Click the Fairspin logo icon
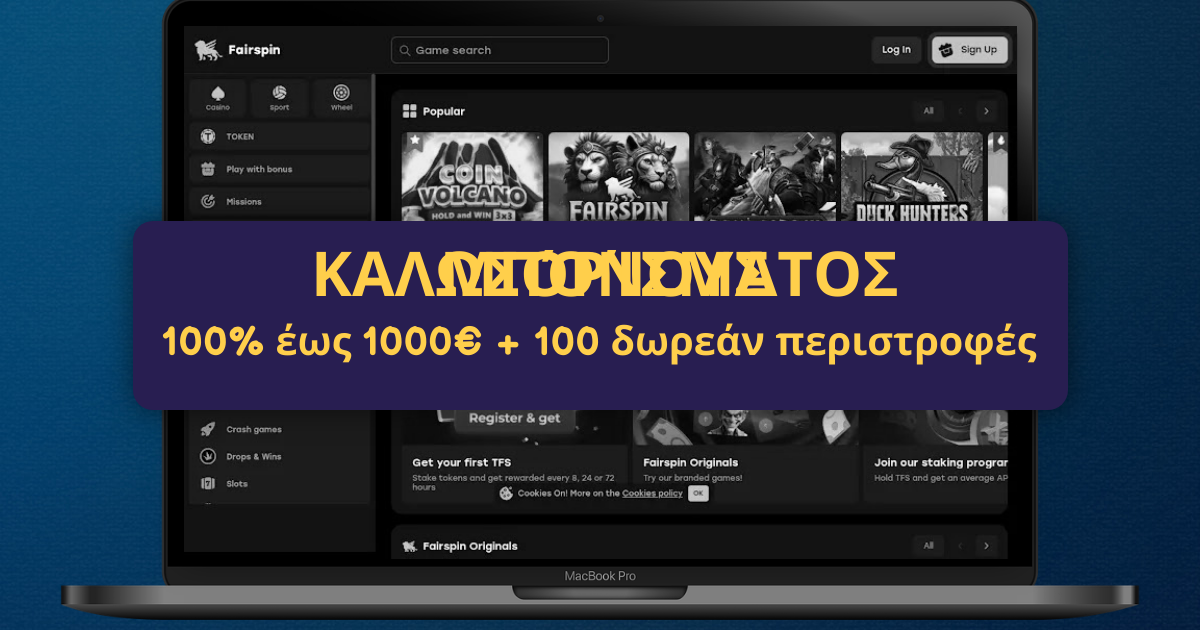The height and width of the screenshot is (630, 1200). pos(207,49)
